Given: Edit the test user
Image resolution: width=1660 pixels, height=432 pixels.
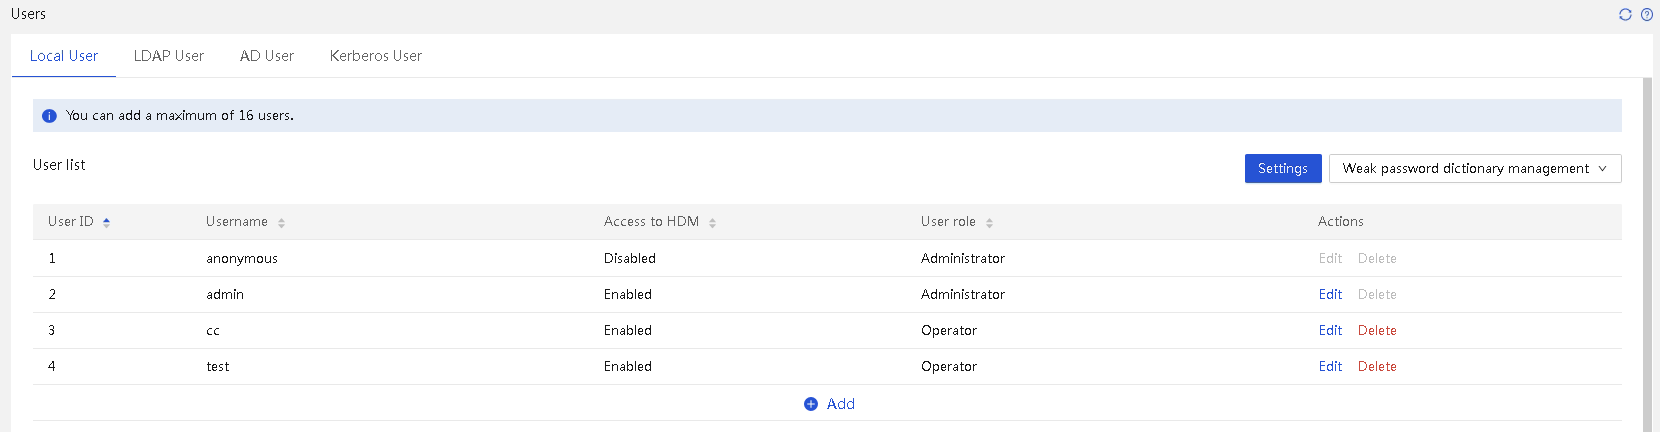Looking at the screenshot, I should pos(1330,366).
